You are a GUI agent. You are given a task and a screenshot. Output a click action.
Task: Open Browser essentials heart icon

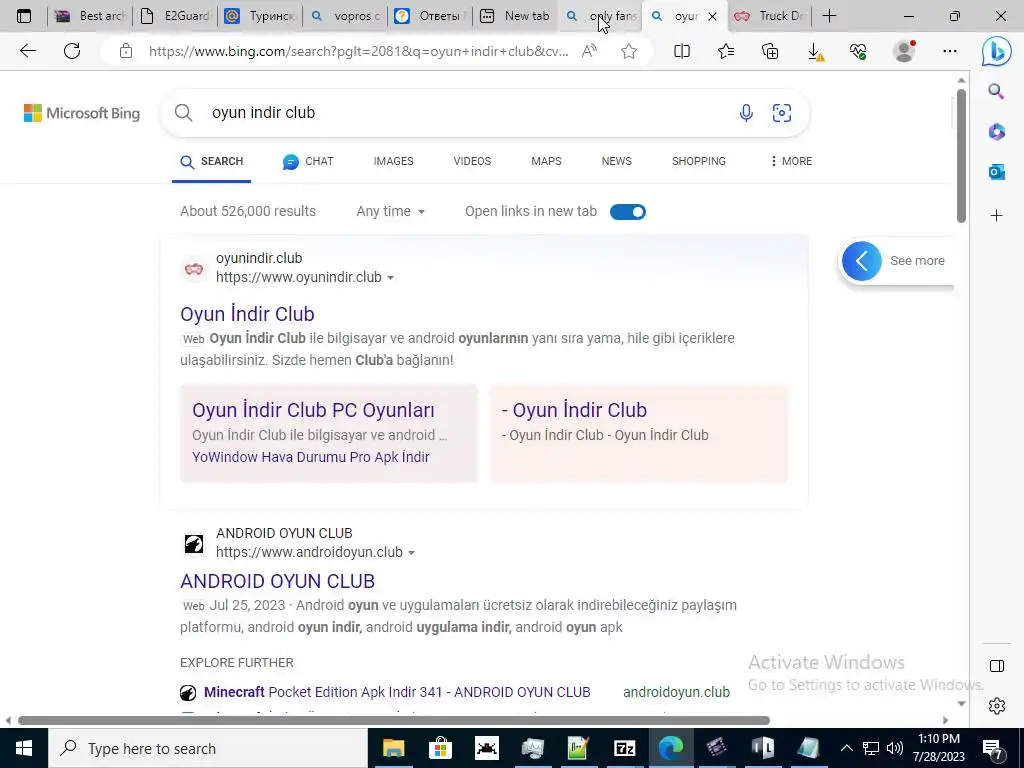point(858,51)
